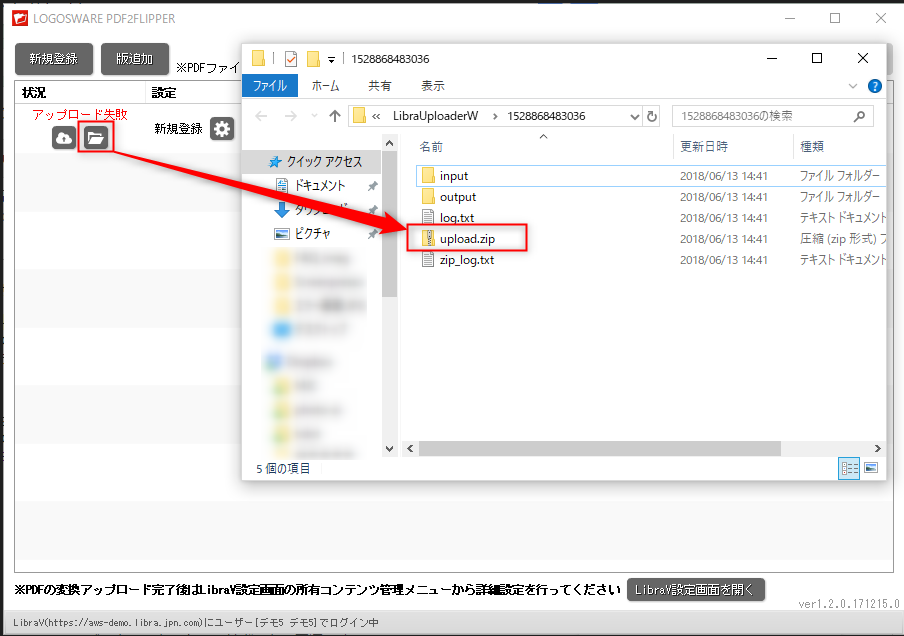Image resolution: width=904 pixels, height=636 pixels.
Task: Switch to the 表示 ribbon tab
Action: click(433, 86)
